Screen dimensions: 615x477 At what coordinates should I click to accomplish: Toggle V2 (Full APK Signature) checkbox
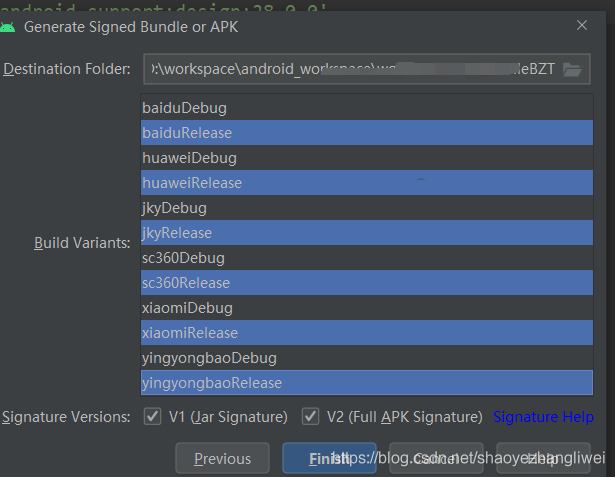(x=310, y=416)
